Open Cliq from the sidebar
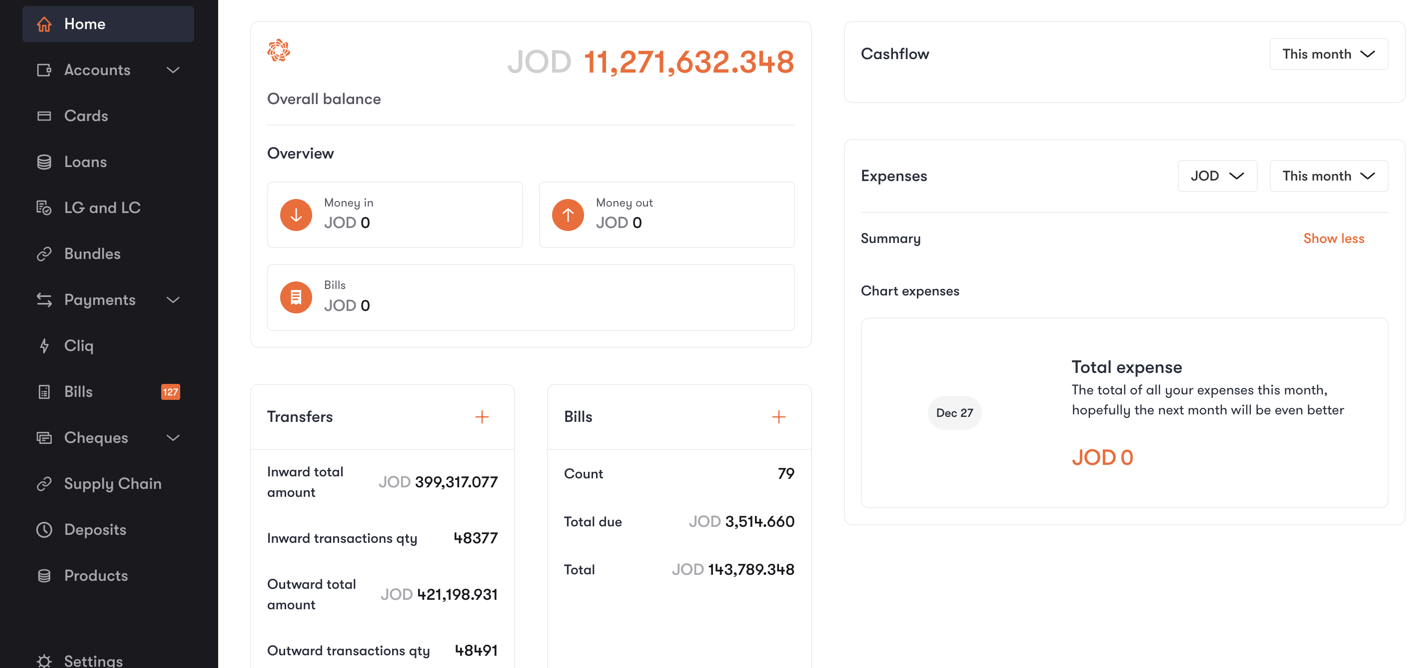The width and height of the screenshot is (1416, 668). (78, 346)
